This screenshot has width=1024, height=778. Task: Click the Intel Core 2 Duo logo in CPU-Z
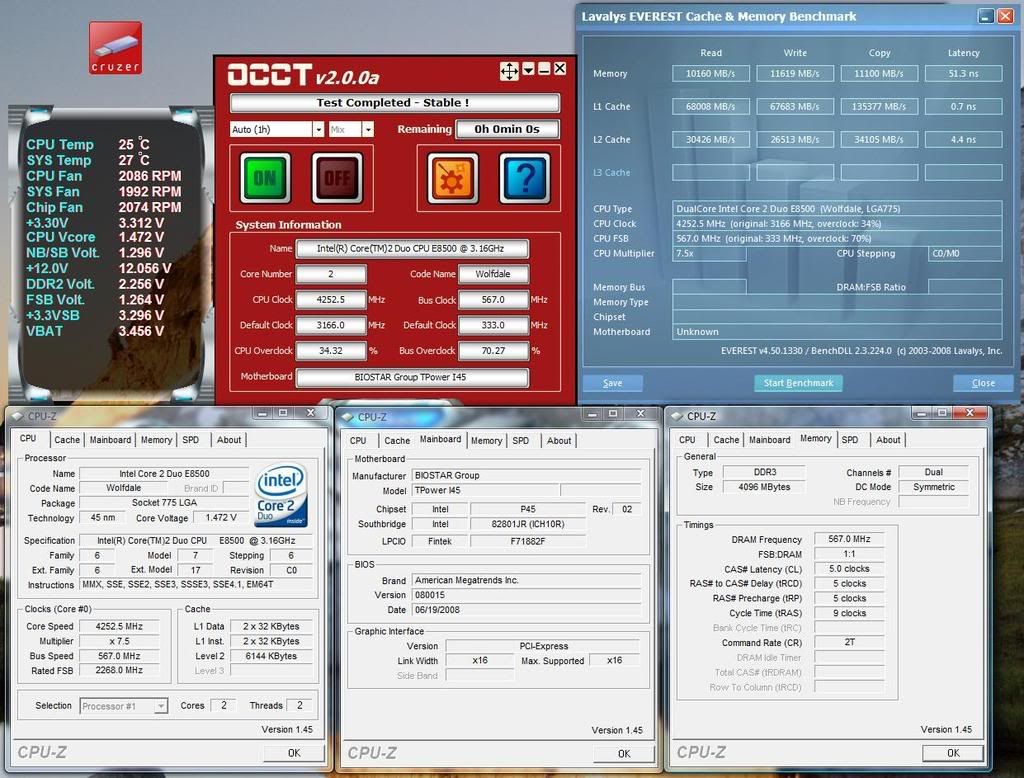coord(281,495)
